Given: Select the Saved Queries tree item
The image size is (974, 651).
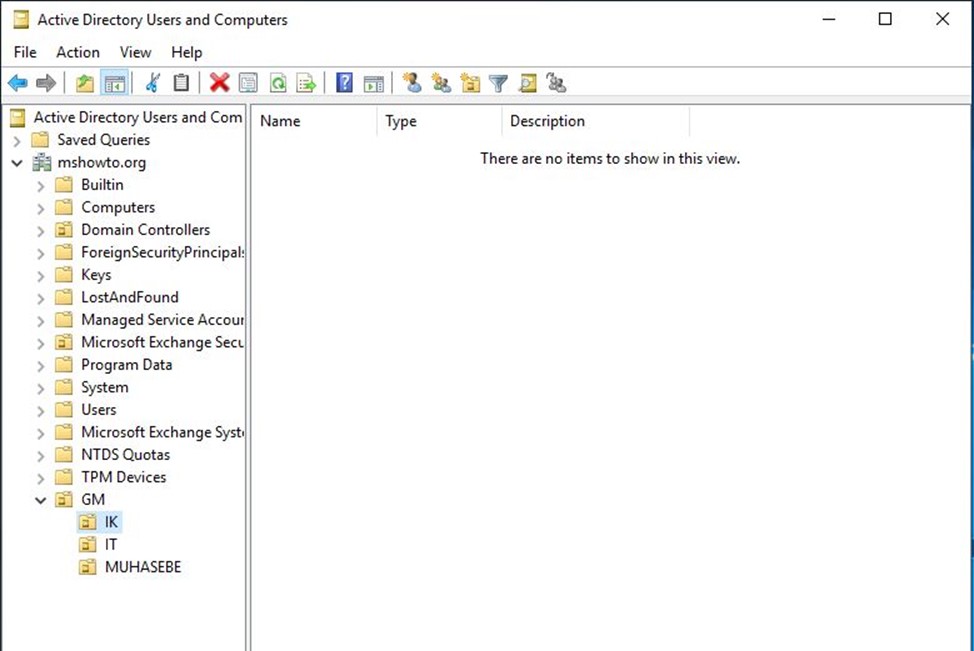Looking at the screenshot, I should pyautogui.click(x=103, y=140).
